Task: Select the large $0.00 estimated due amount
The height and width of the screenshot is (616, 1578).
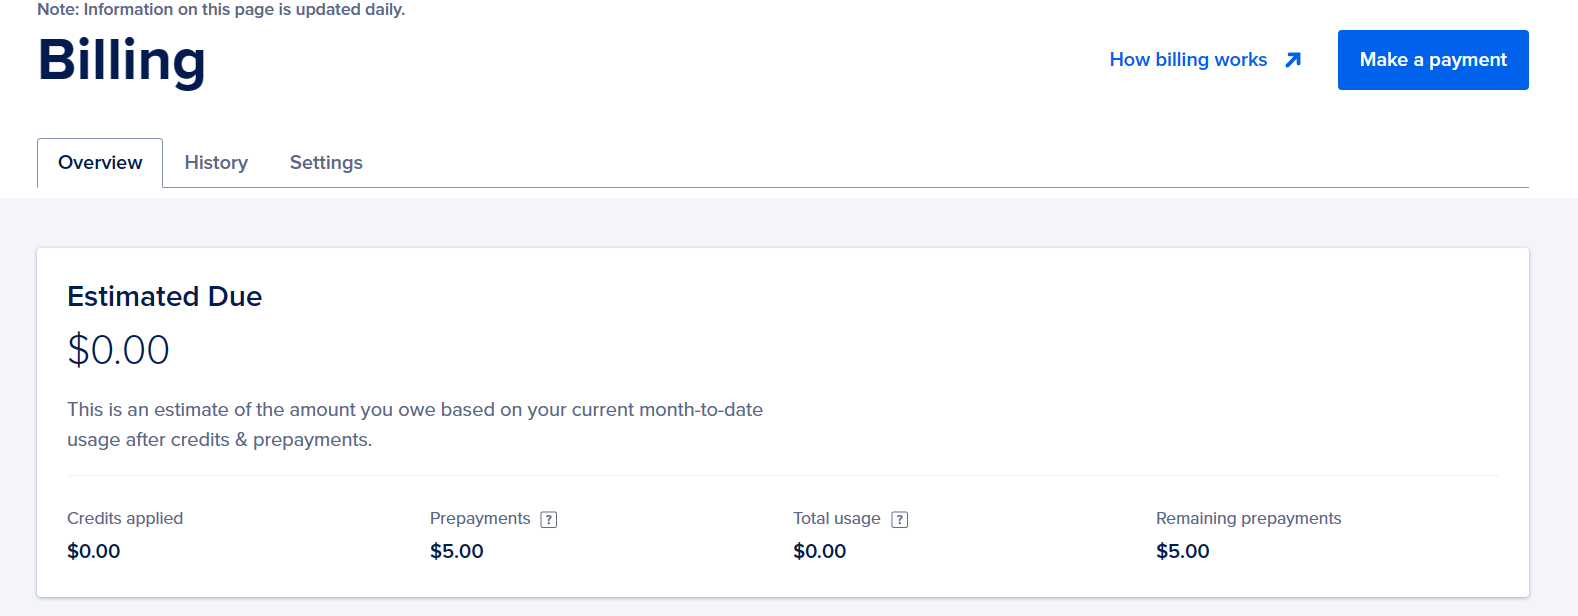Action: click(x=118, y=350)
